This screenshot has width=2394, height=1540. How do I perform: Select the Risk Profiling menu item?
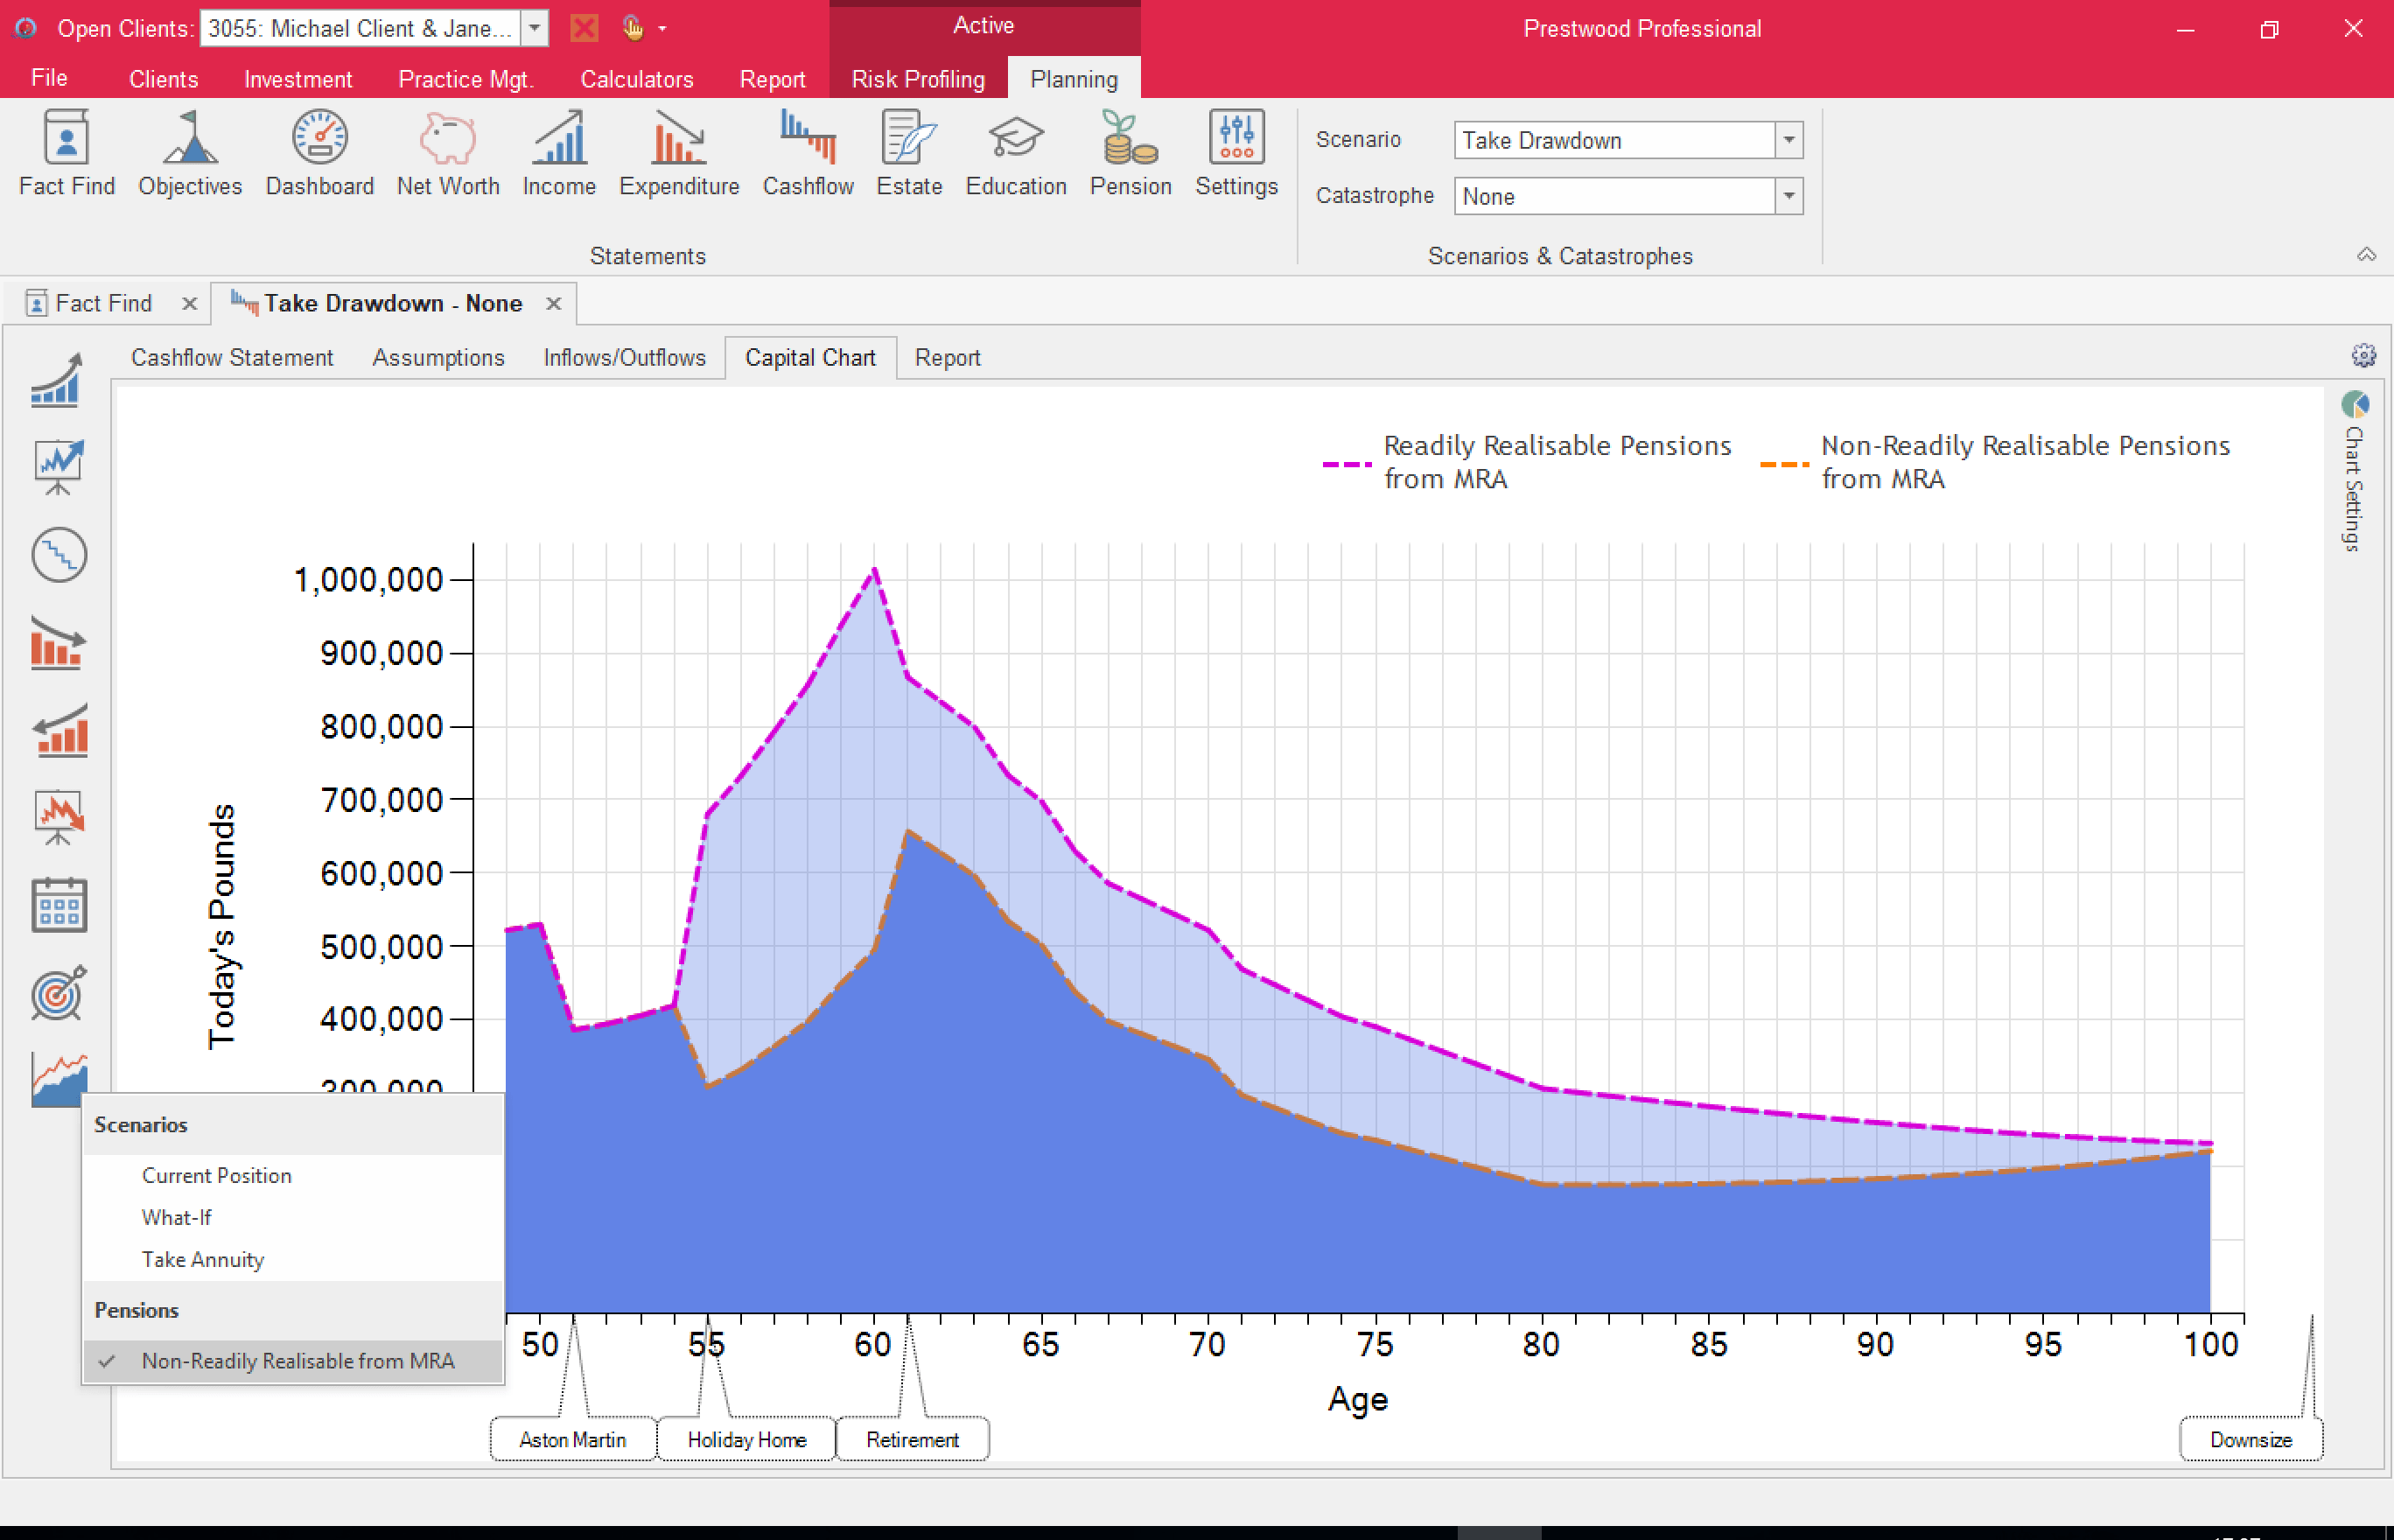[x=916, y=77]
